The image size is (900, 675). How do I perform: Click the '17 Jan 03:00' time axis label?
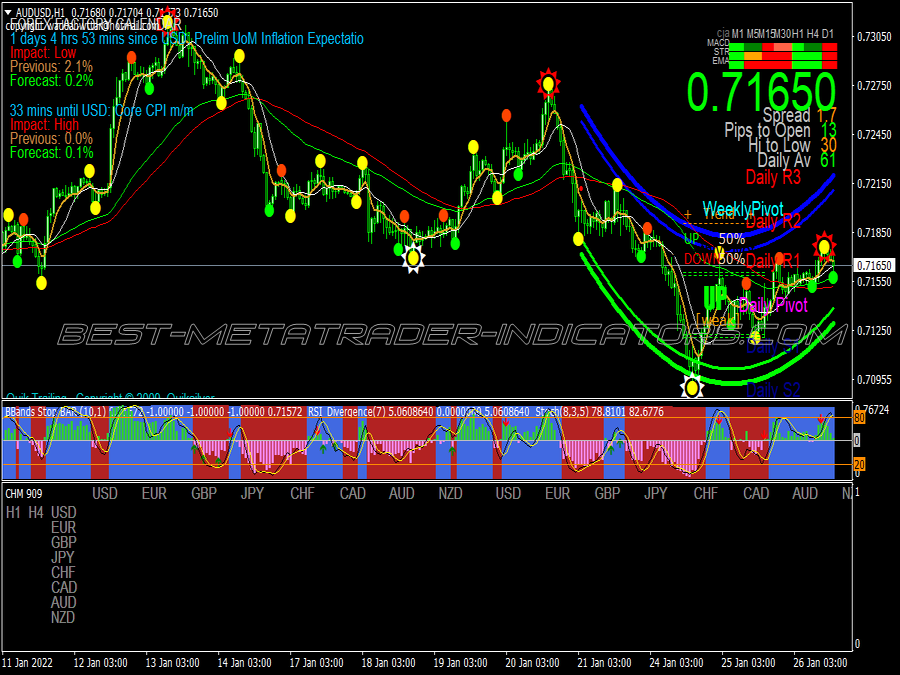click(316, 663)
